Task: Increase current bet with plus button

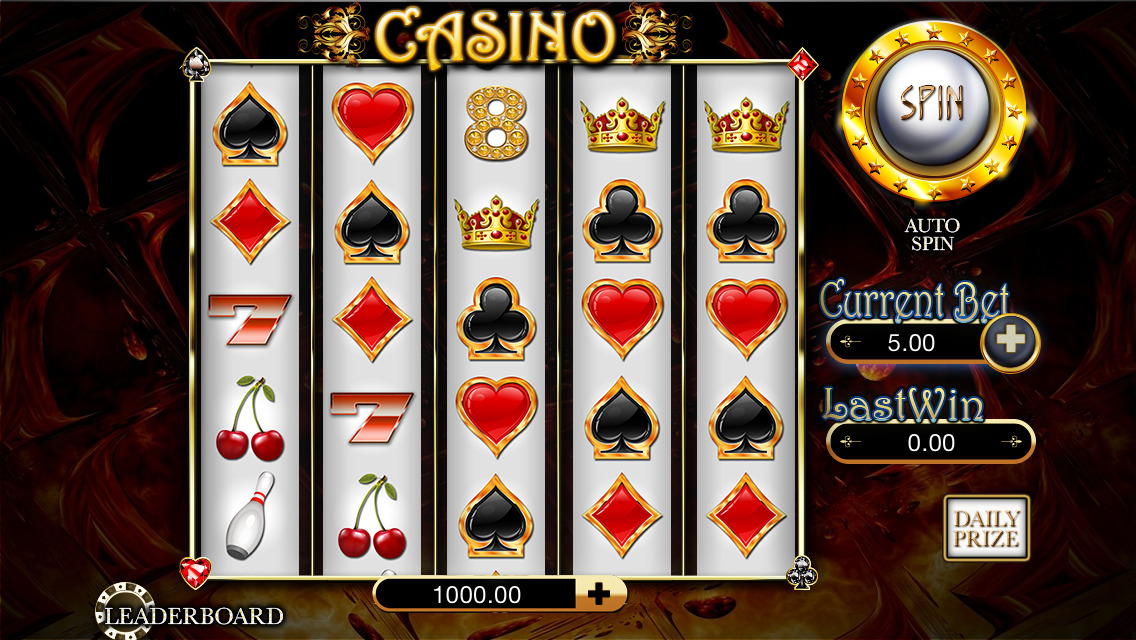Action: click(x=1011, y=341)
